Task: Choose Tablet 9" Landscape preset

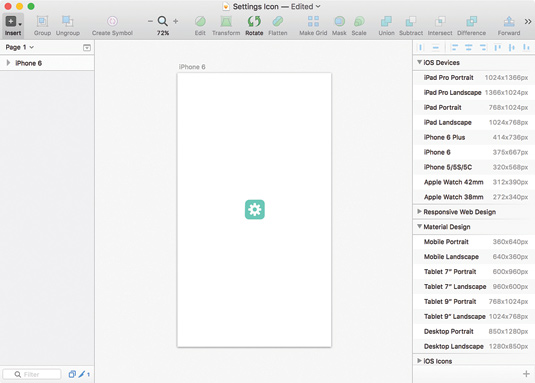Action: tap(474, 316)
